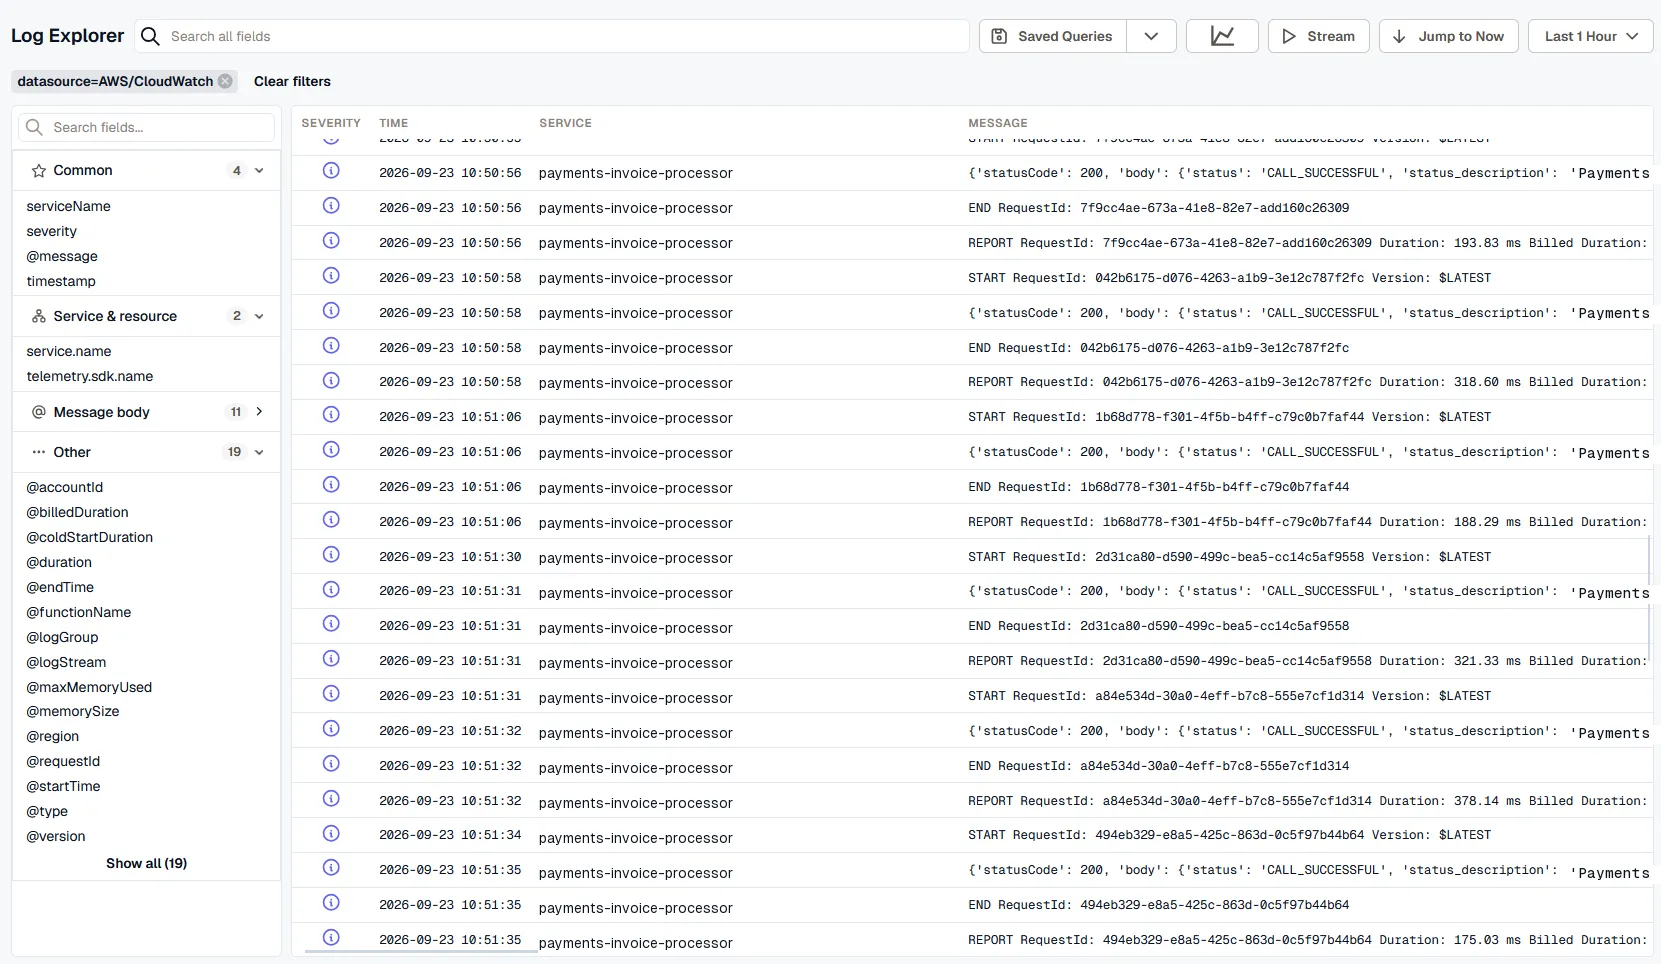
Task: Click the SERVICE column header
Action: [x=565, y=123]
